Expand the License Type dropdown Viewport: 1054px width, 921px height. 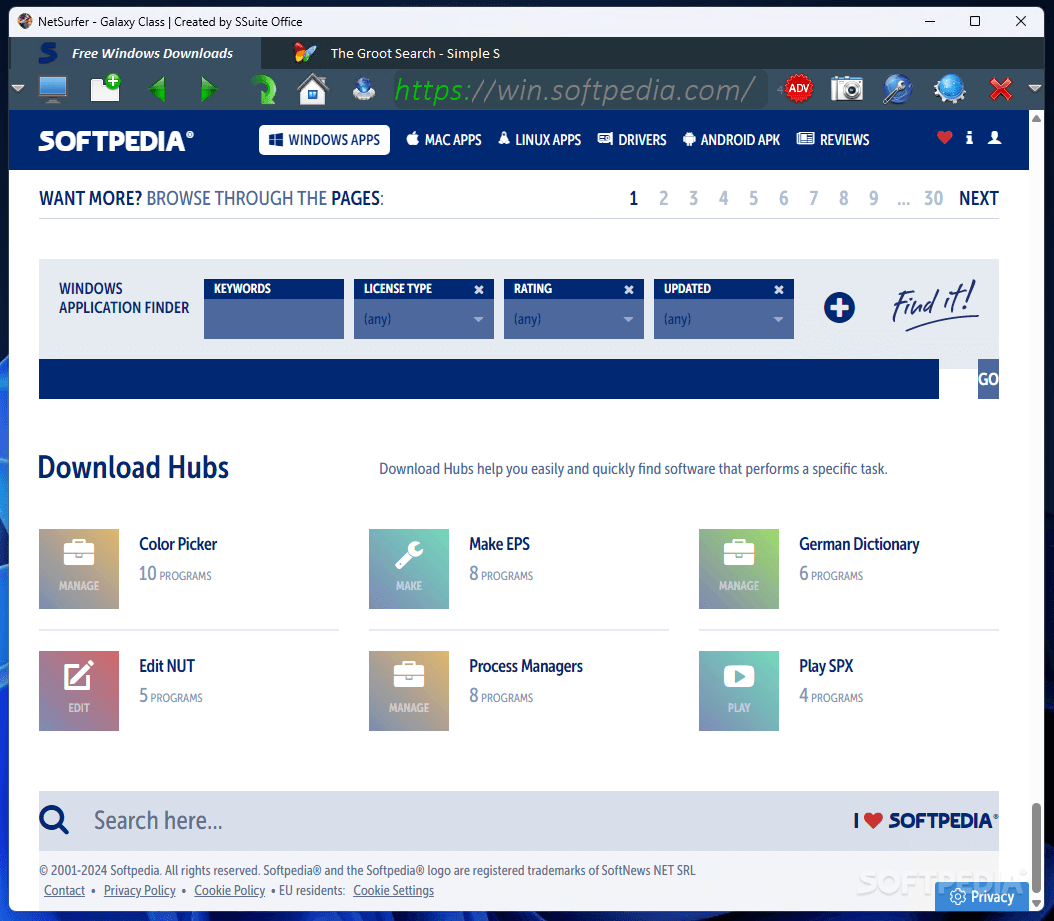tap(423, 319)
